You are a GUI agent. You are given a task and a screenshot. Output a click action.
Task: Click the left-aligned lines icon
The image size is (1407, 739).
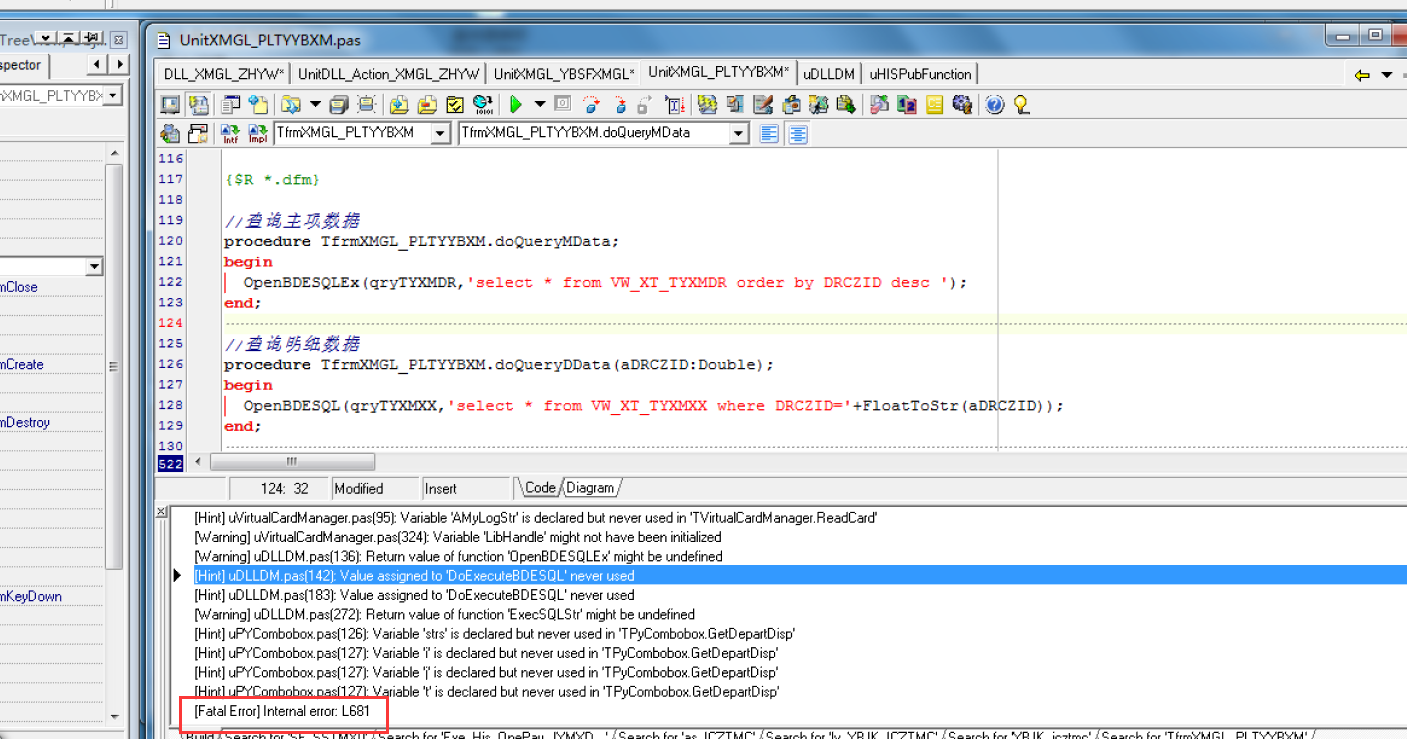769,134
